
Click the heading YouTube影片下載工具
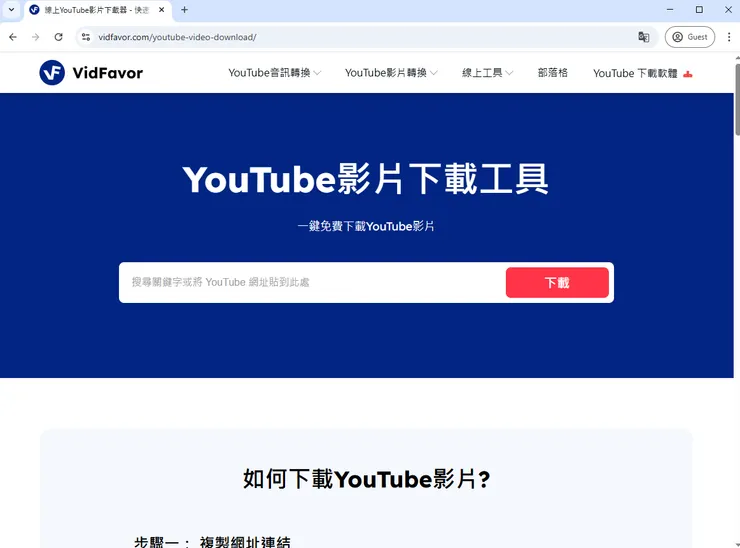(x=366, y=179)
